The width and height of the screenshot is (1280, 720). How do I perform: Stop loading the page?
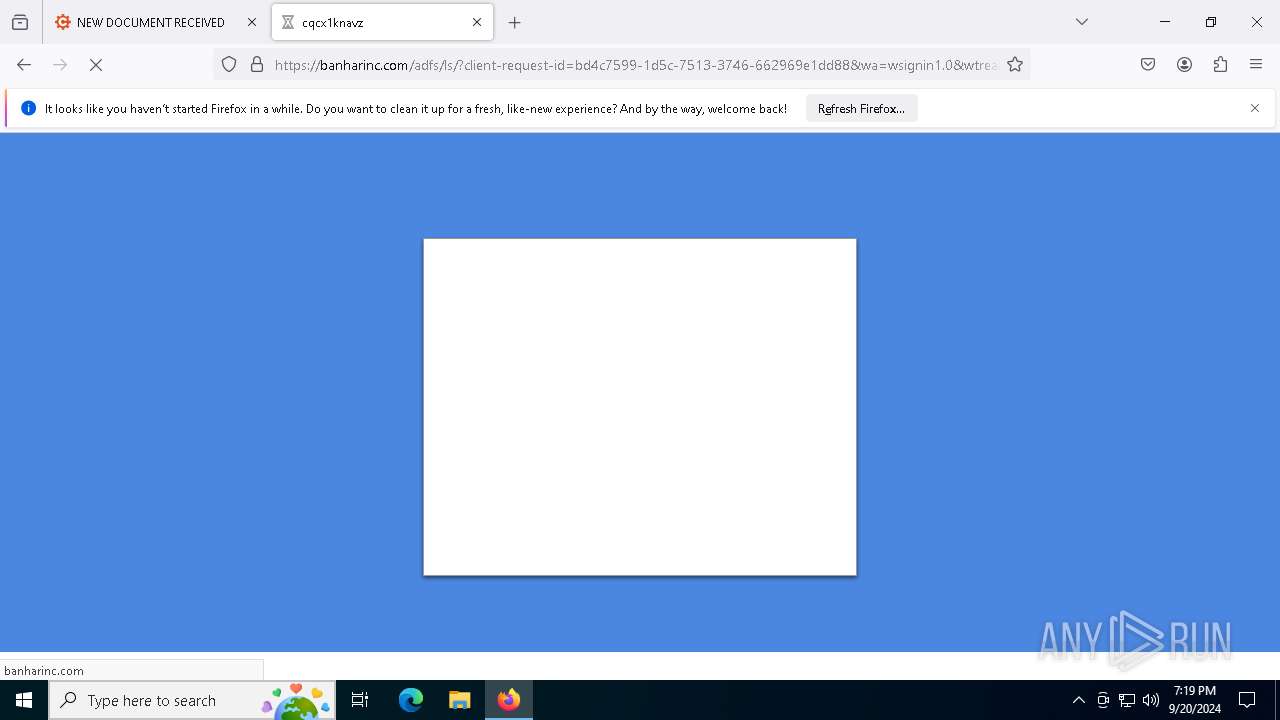click(96, 65)
